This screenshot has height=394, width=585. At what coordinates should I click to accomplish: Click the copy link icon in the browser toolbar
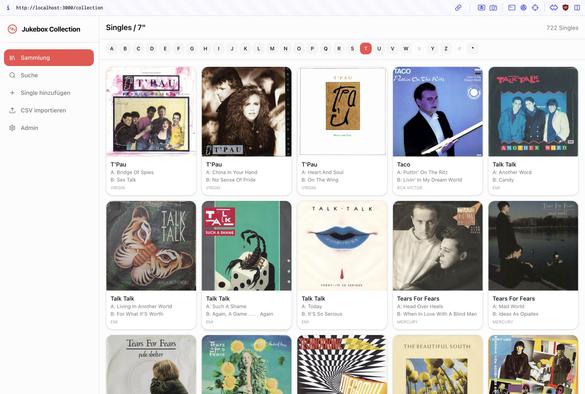point(458,7)
